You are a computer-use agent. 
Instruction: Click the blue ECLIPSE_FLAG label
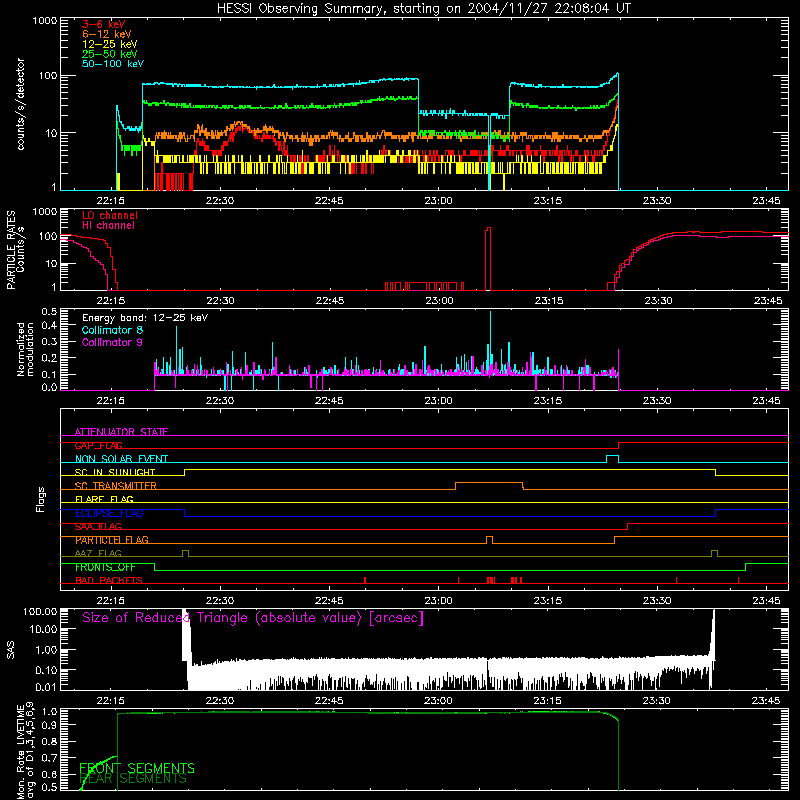pos(109,513)
